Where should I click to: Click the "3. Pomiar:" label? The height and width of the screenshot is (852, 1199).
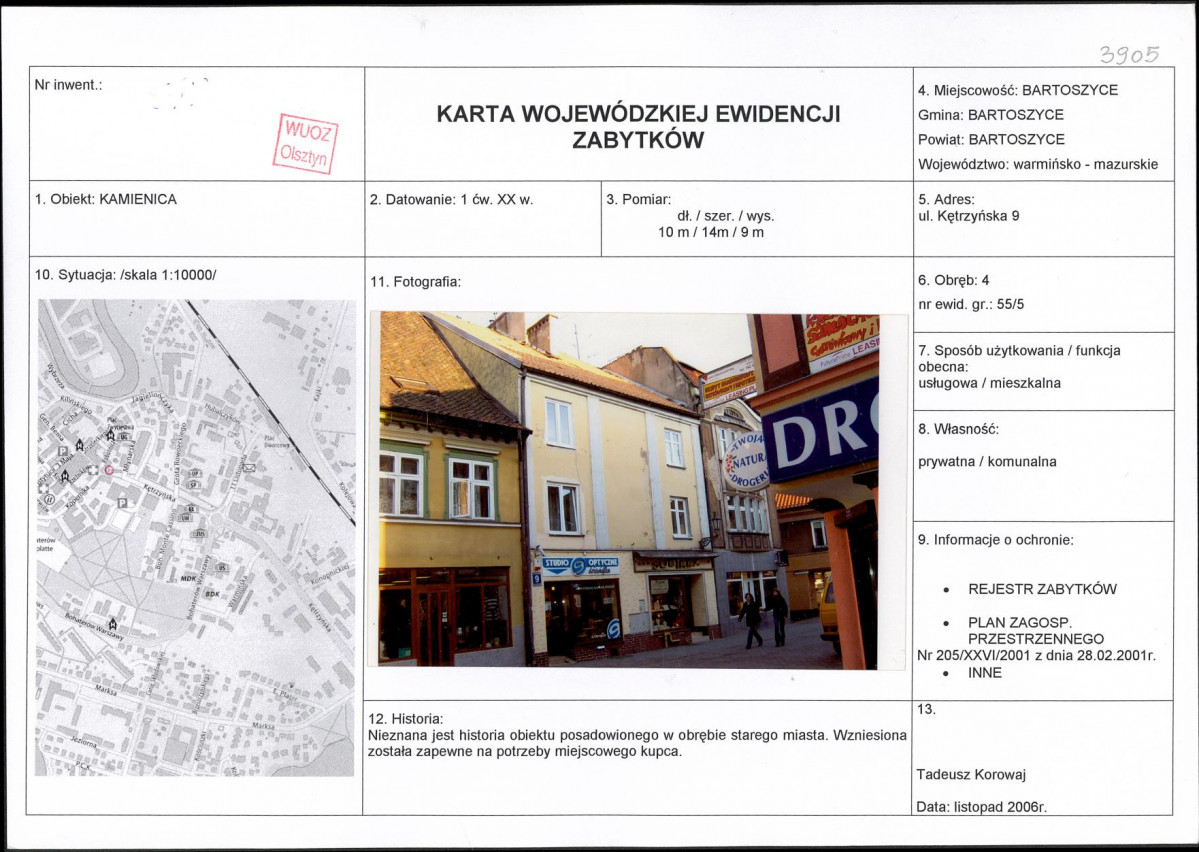pos(638,200)
